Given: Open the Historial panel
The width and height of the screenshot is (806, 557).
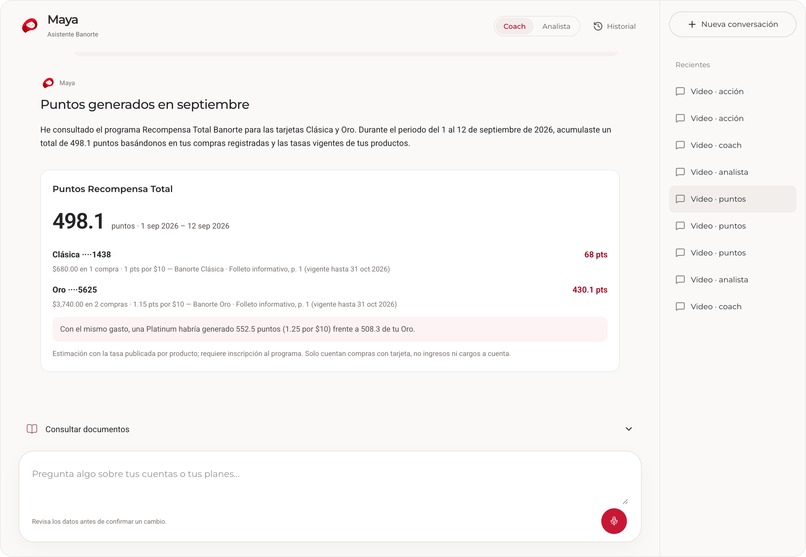Looking at the screenshot, I should click(615, 26).
